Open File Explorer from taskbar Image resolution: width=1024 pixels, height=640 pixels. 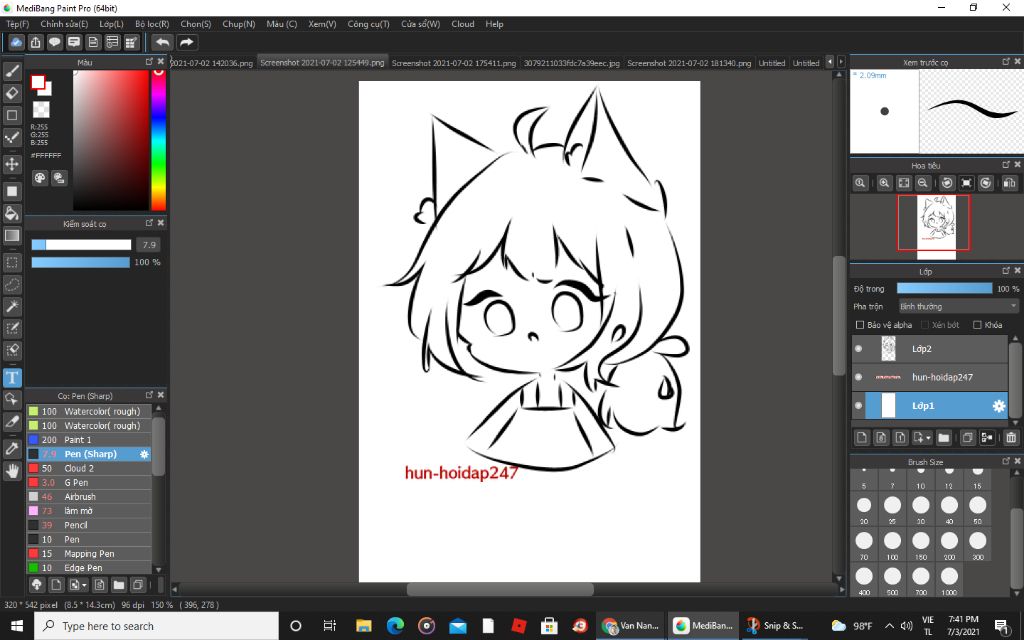(363, 626)
